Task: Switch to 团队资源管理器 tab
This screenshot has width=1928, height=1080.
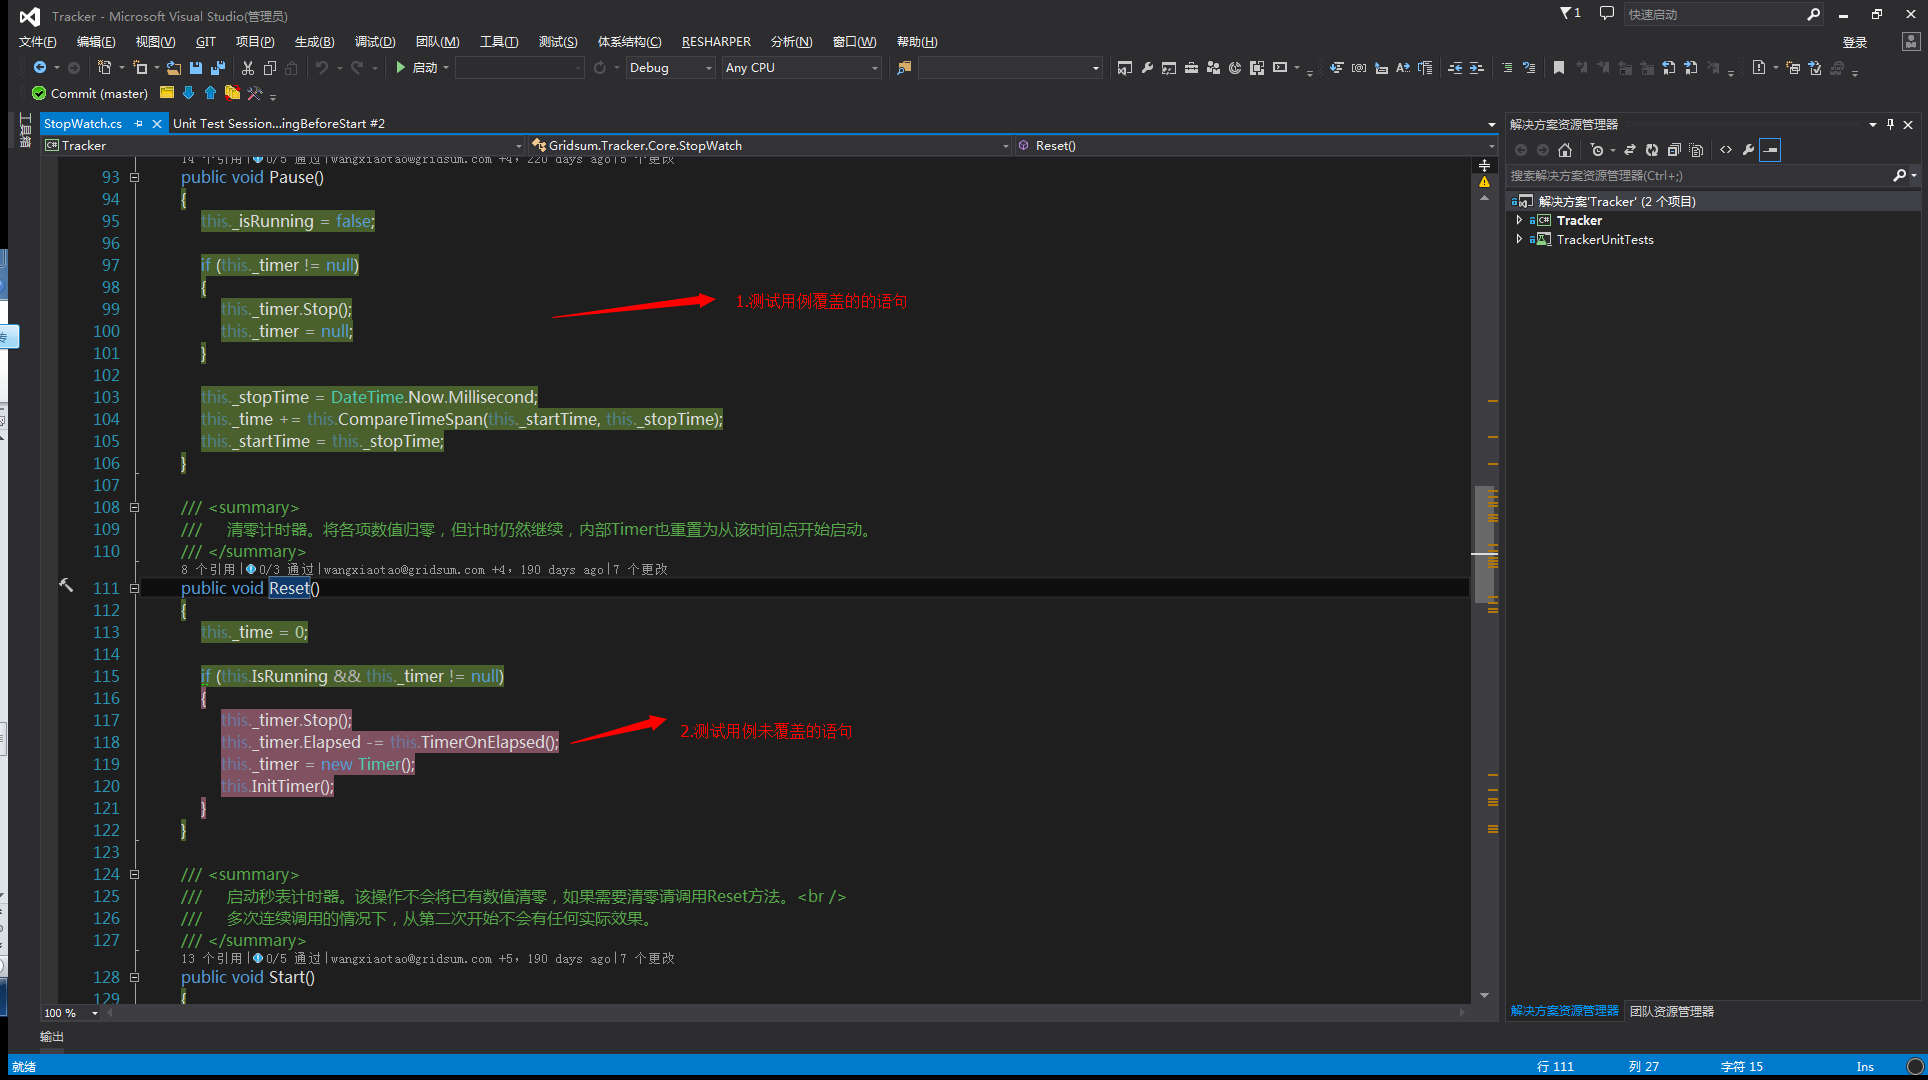Action: [1672, 1011]
